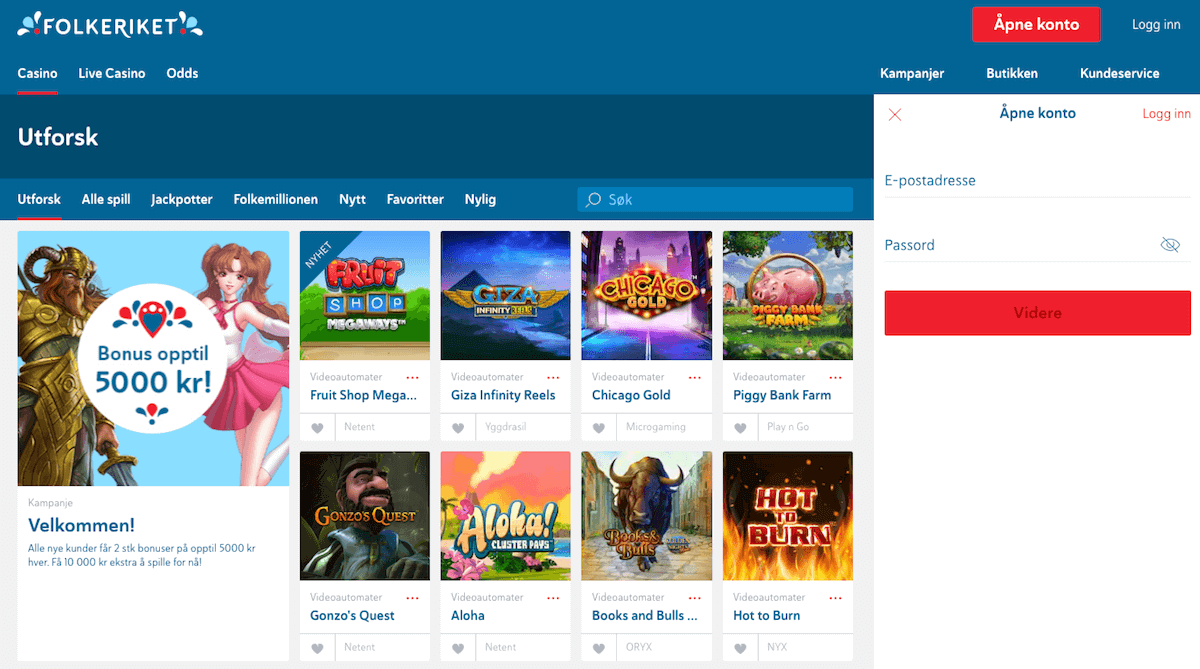Open the Casino section
The image size is (1200, 669).
[37, 73]
